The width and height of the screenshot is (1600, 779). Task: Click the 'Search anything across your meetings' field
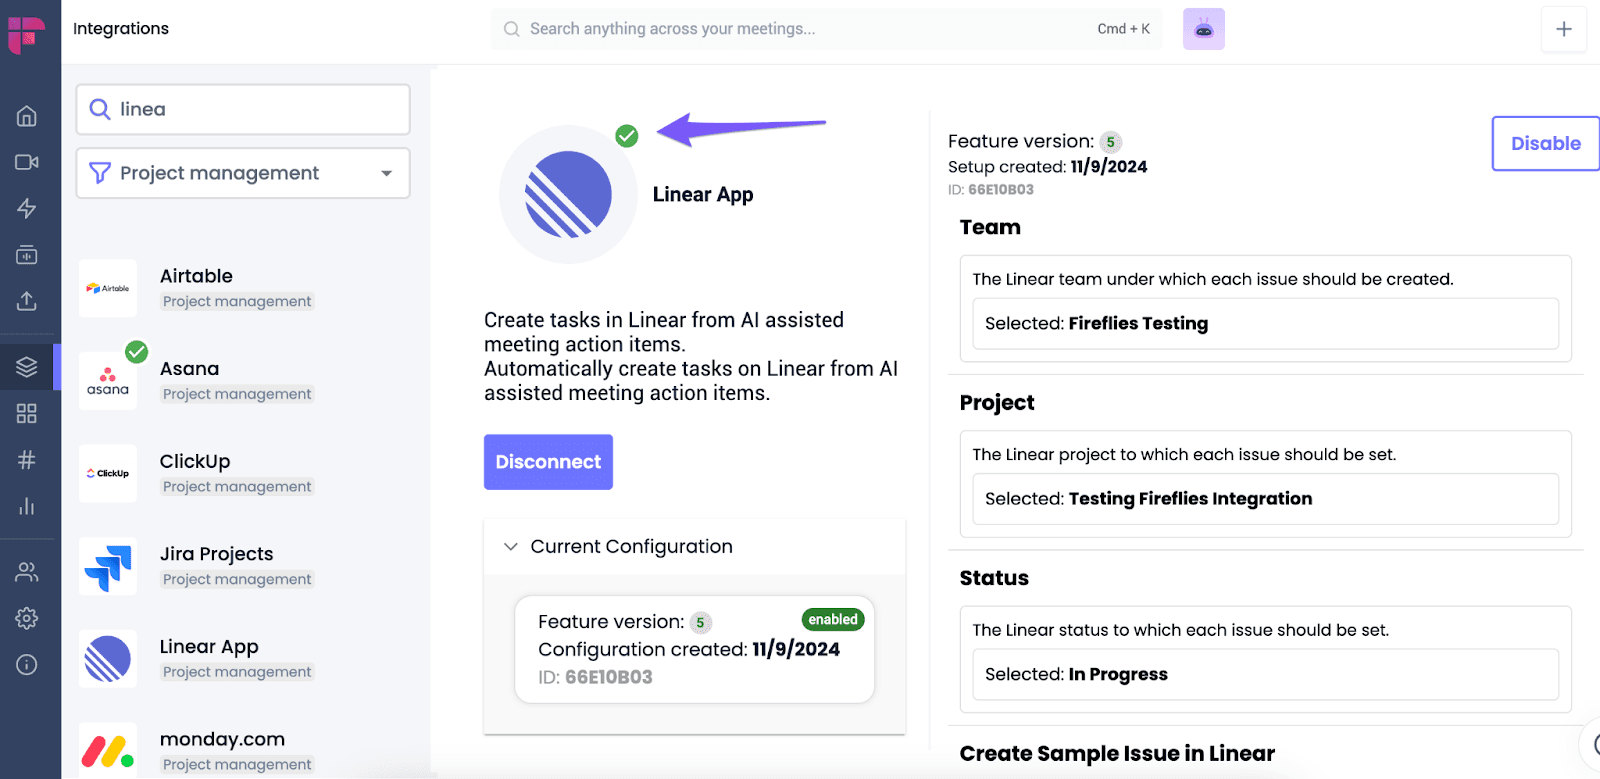[x=825, y=29]
